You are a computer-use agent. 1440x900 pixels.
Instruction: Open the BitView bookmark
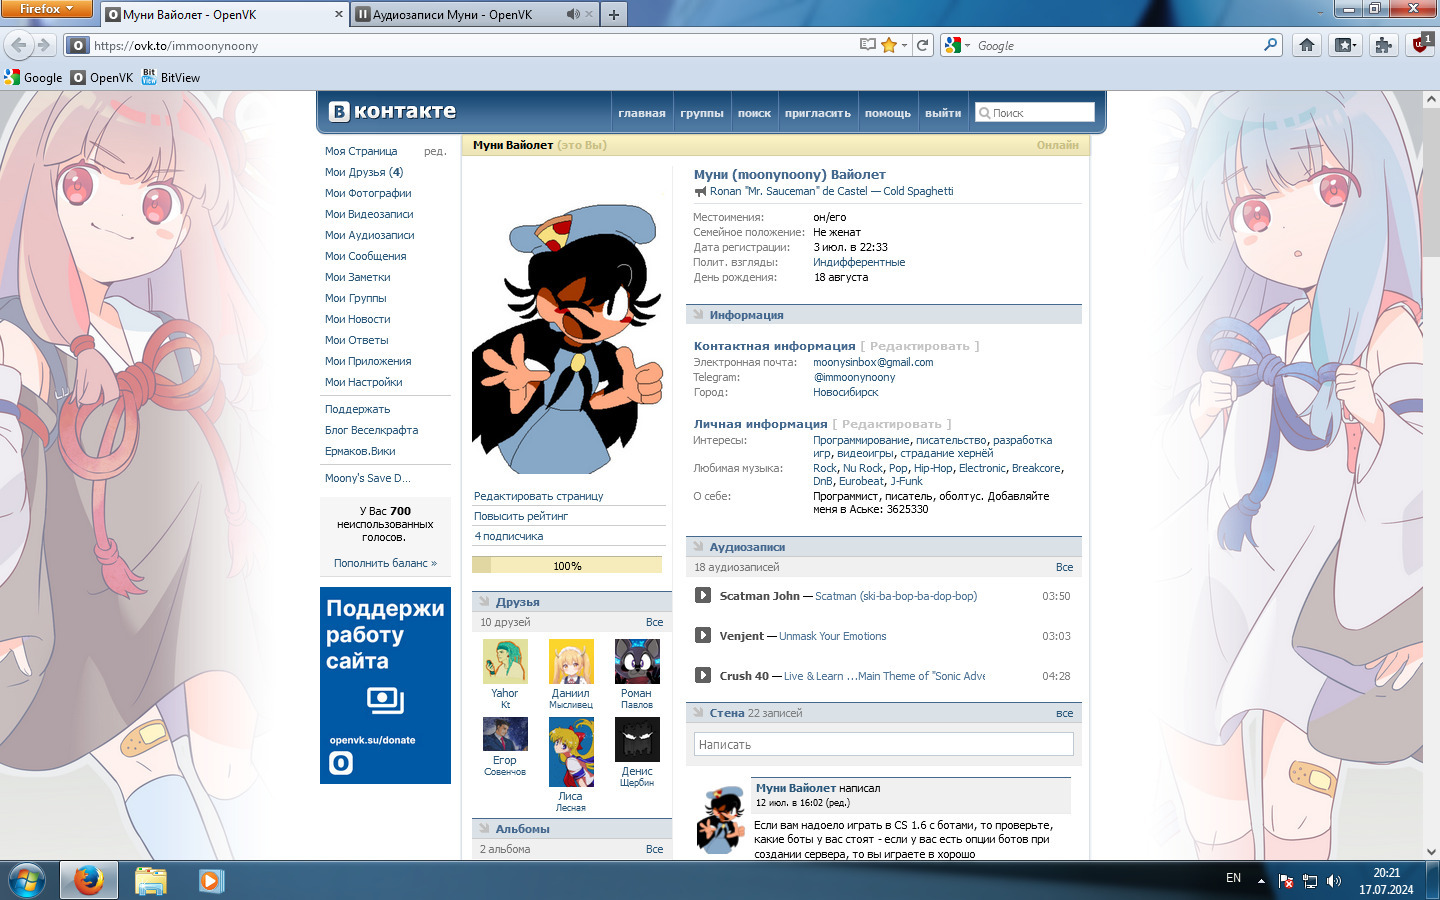[171, 77]
